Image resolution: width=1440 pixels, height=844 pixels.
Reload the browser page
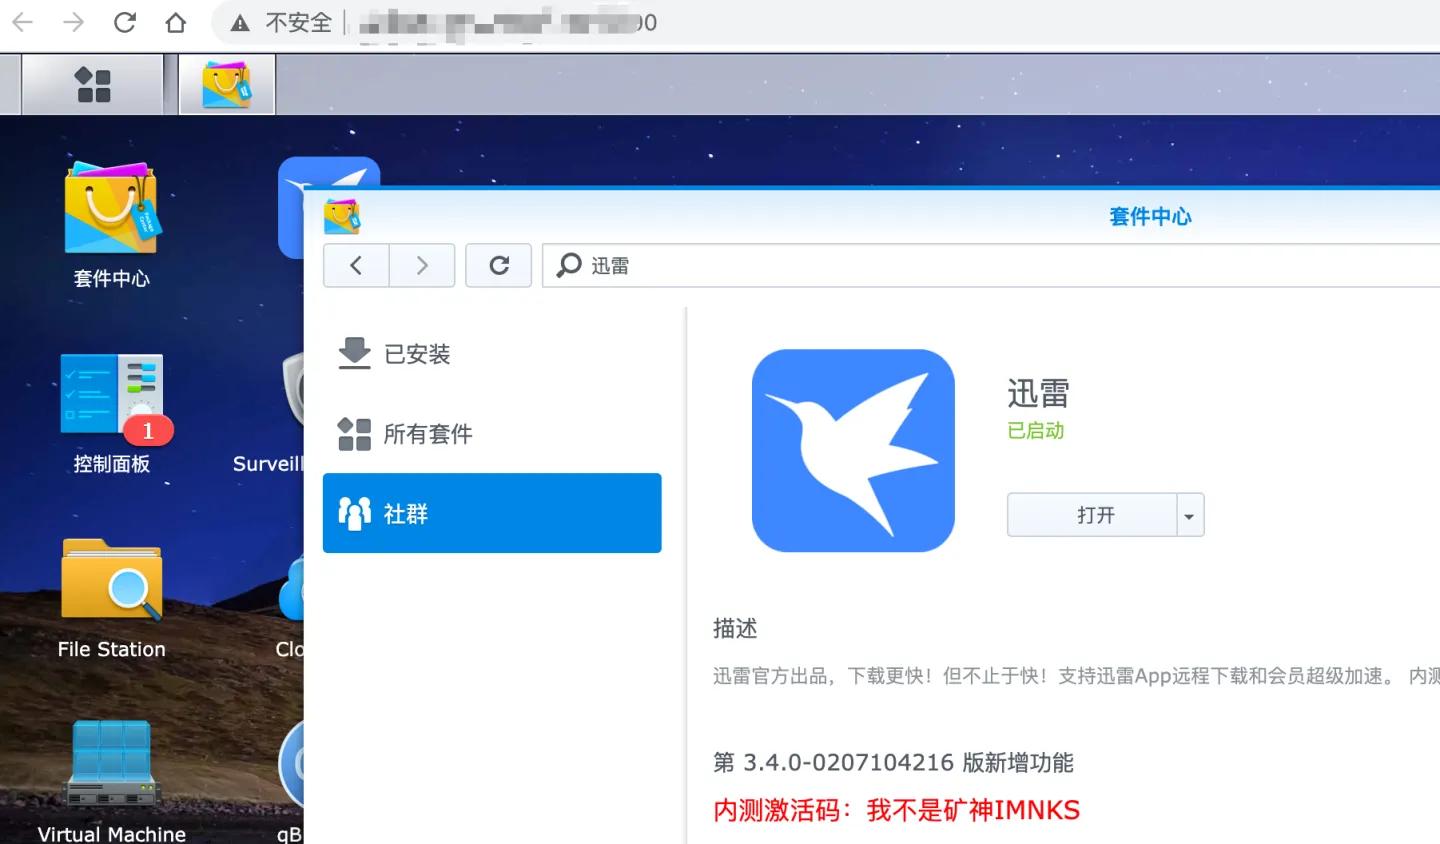125,22
